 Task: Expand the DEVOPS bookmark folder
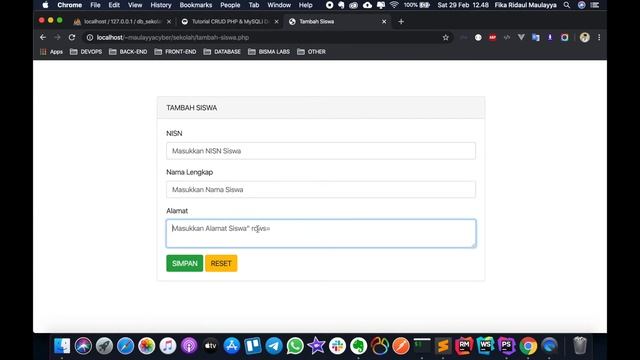pos(86,52)
